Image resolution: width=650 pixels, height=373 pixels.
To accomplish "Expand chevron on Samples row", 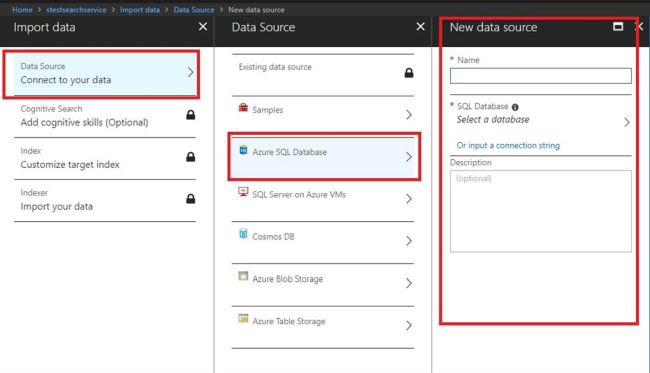I will click(409, 115).
